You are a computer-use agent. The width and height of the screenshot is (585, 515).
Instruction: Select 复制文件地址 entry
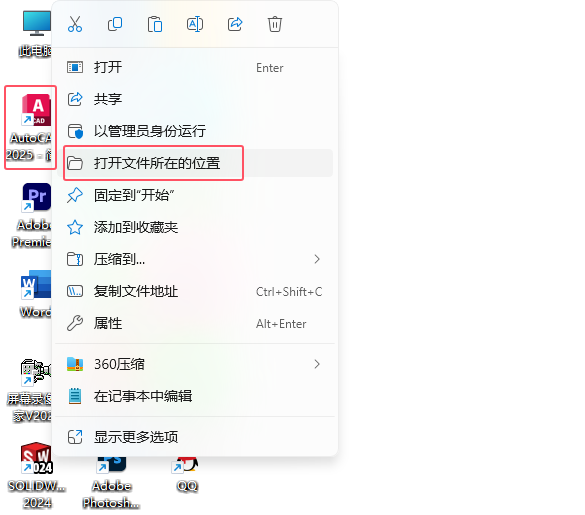tap(195, 291)
